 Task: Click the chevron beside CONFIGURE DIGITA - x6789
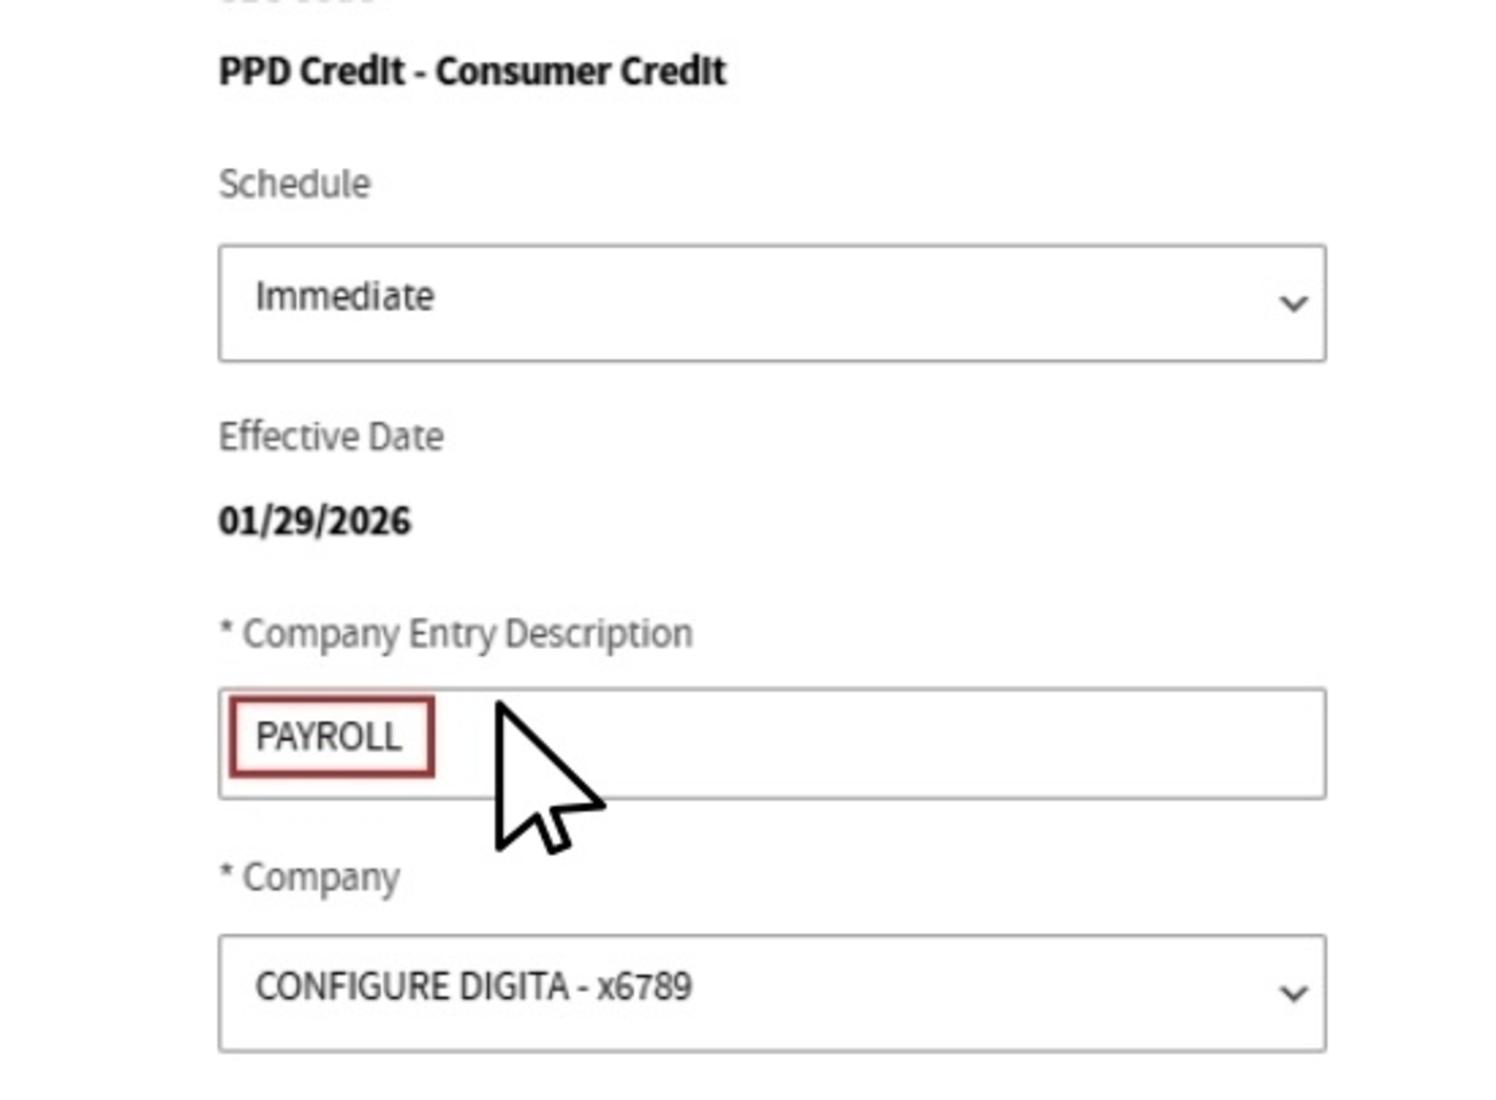pos(1292,991)
